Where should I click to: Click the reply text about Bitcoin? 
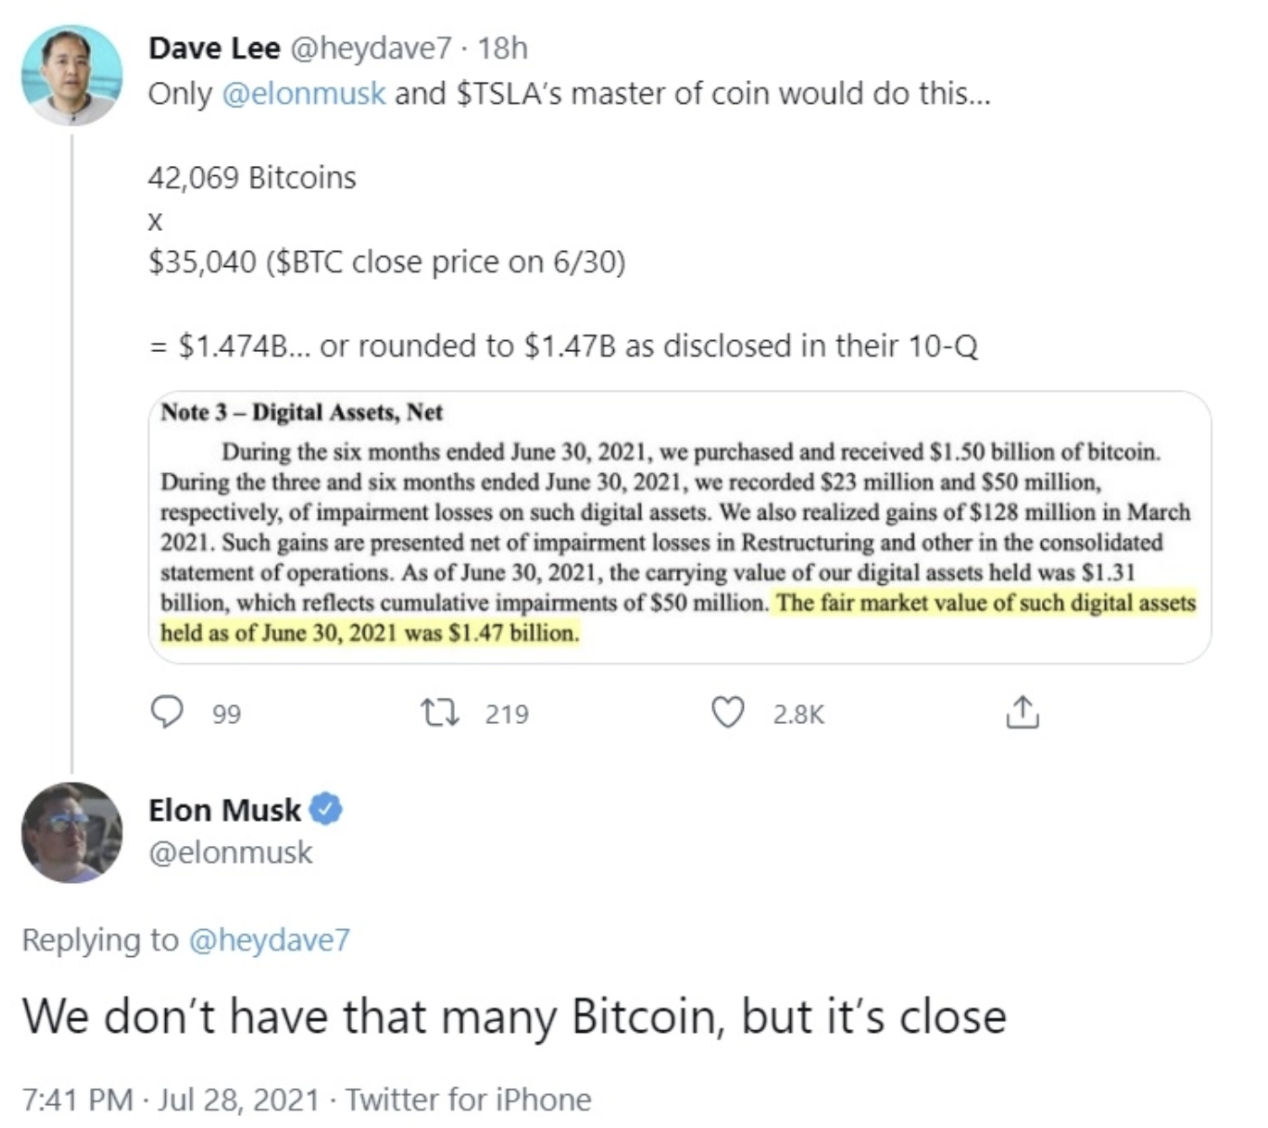pyautogui.click(x=514, y=1017)
